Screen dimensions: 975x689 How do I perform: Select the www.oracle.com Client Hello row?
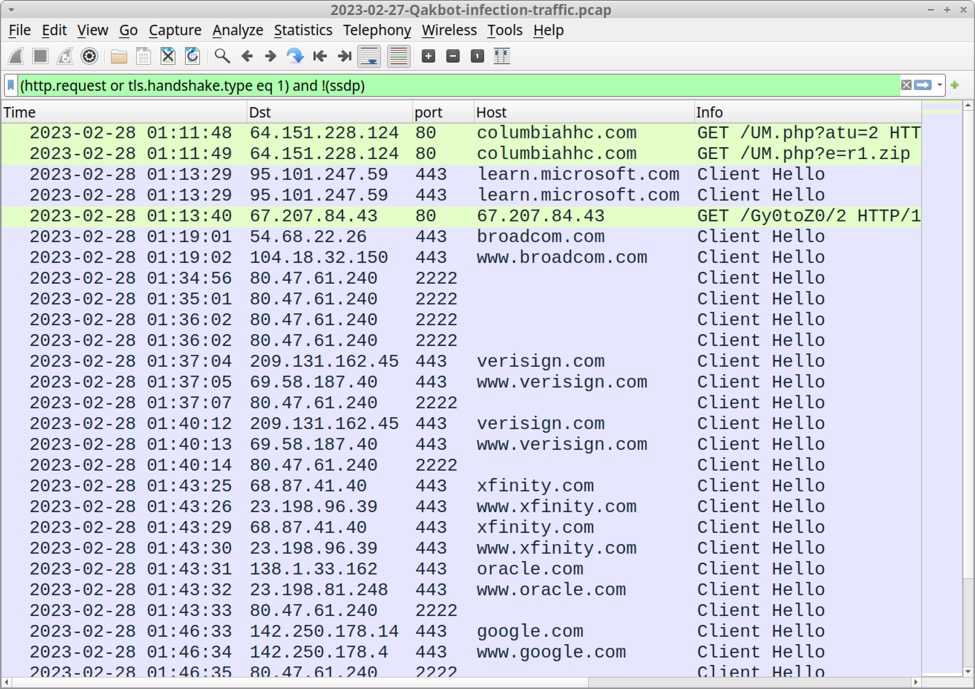click(461, 590)
